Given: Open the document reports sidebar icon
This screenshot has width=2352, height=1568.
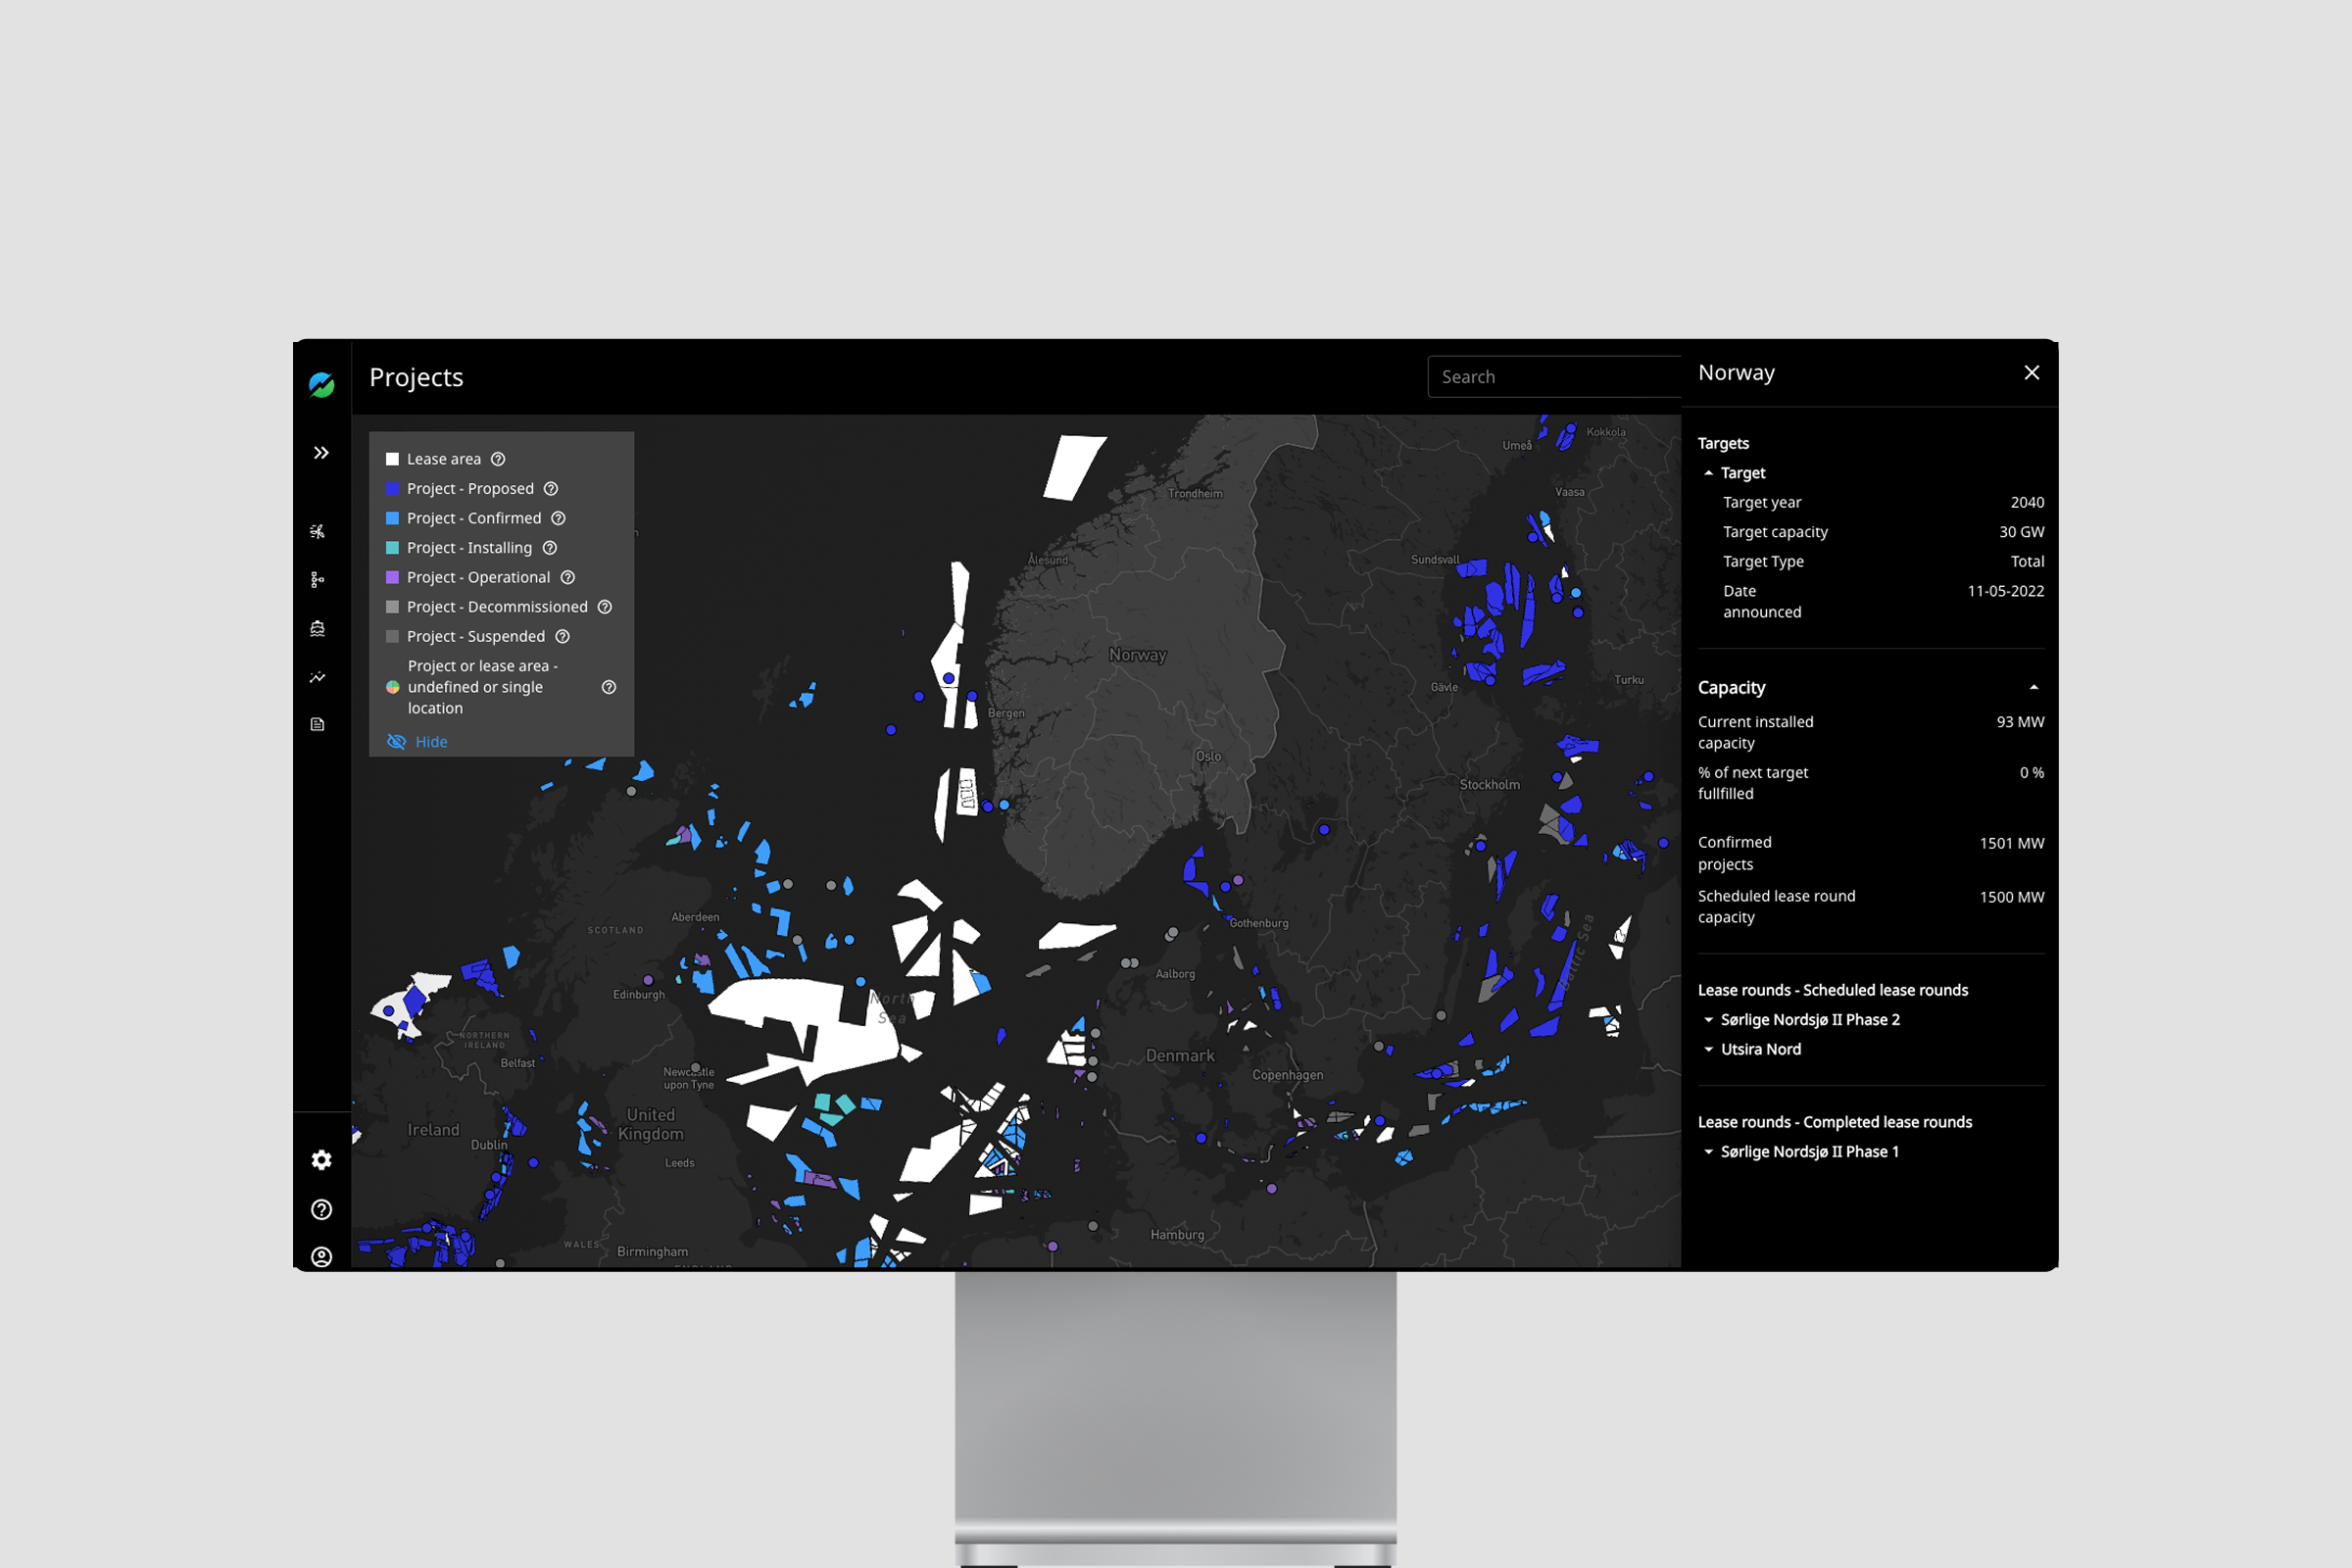Looking at the screenshot, I should coord(318,724).
